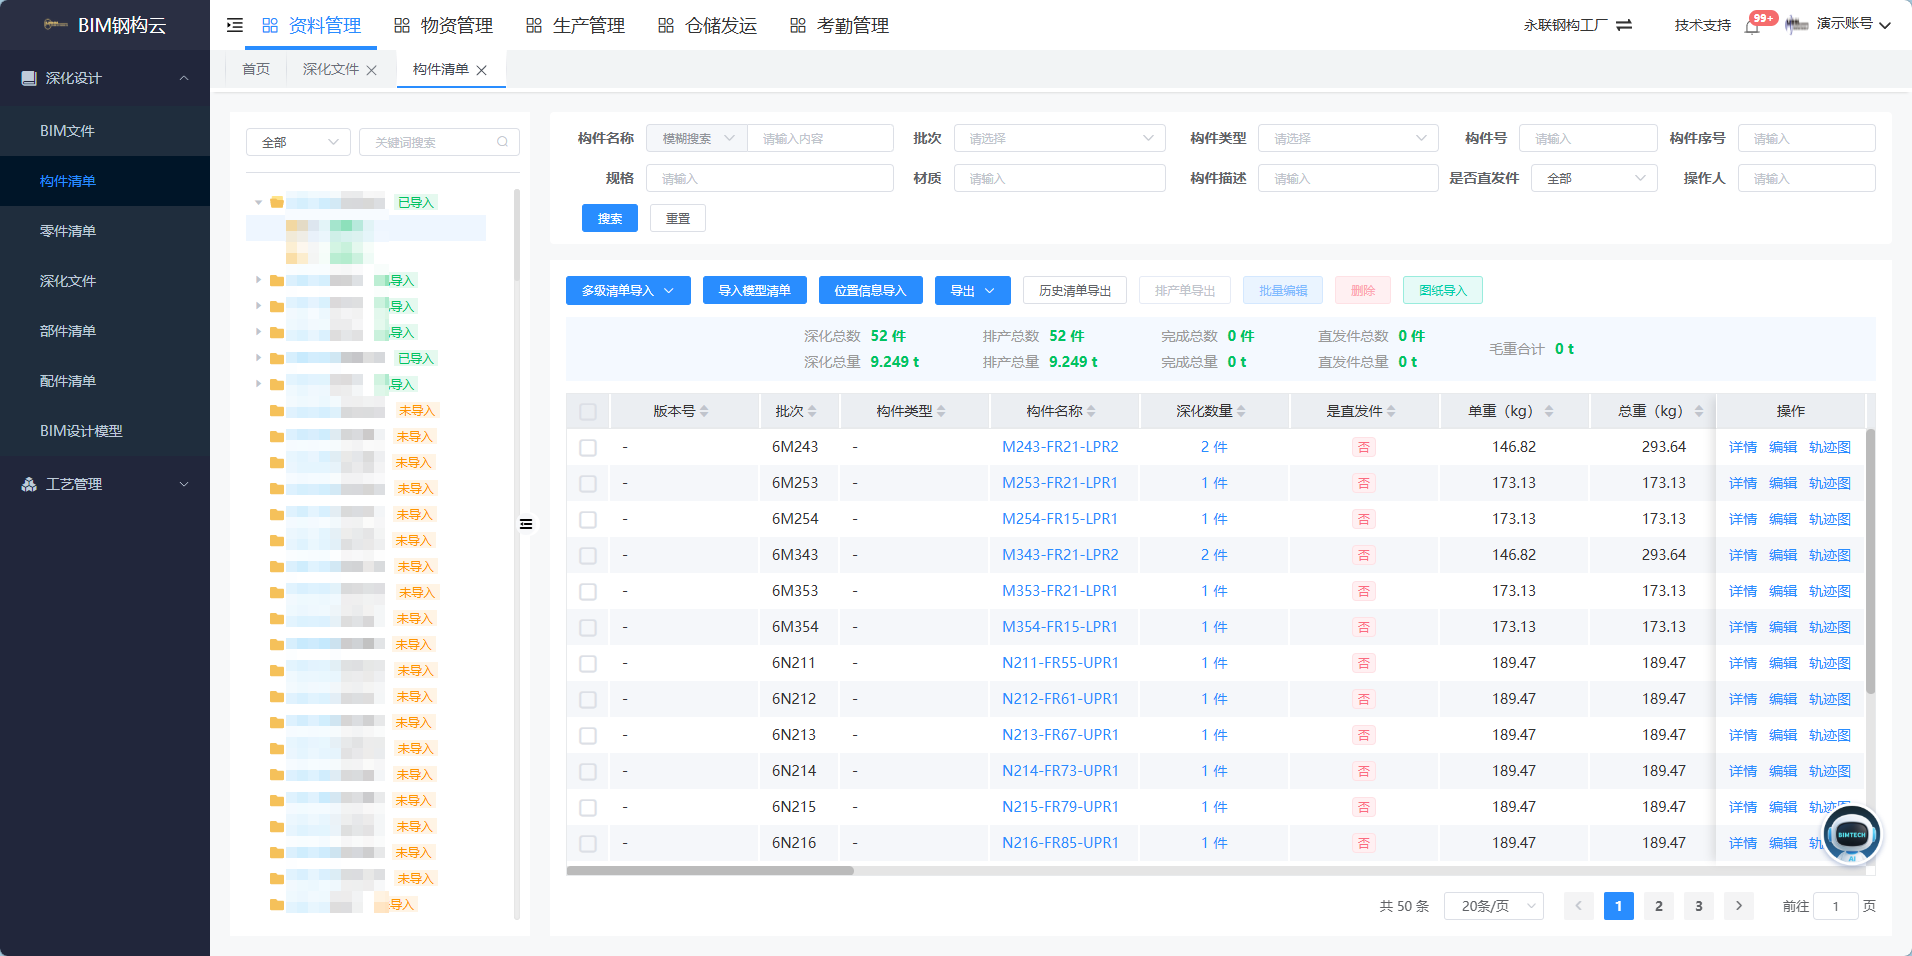The width and height of the screenshot is (1912, 956).
Task: Click the factory switch arrows icon
Action: point(1624,25)
